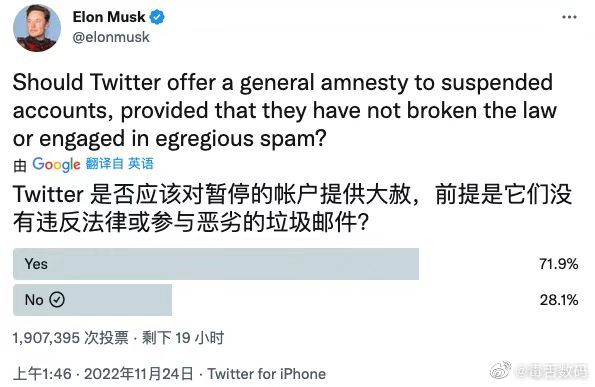Open the @elonmusk handle link
The image size is (595, 387).
pos(111,37)
